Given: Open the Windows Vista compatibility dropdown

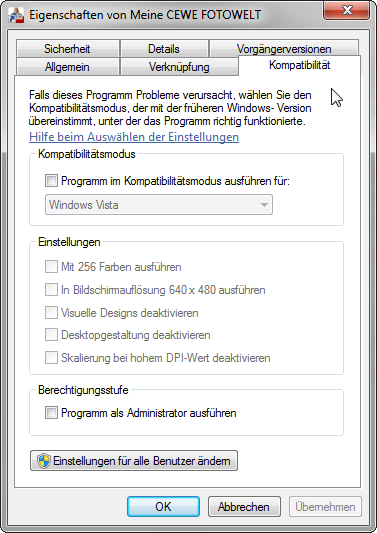Looking at the screenshot, I should click(x=159, y=205).
